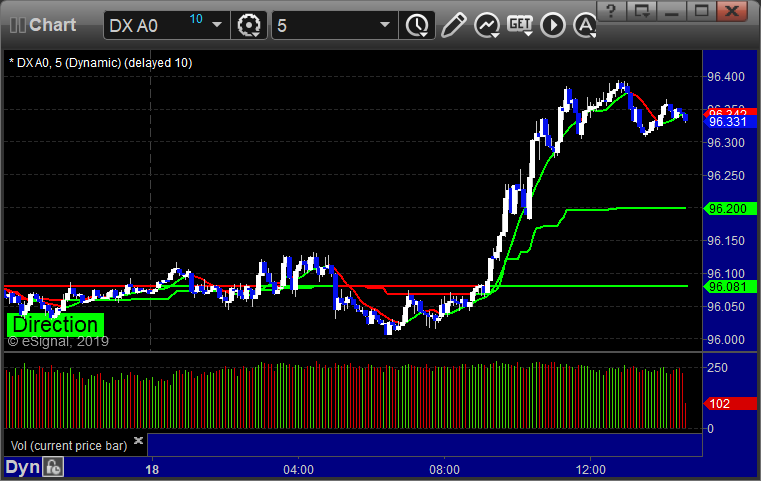Expand the DX A0 symbol dropdown
The image size is (761, 481).
point(217,25)
